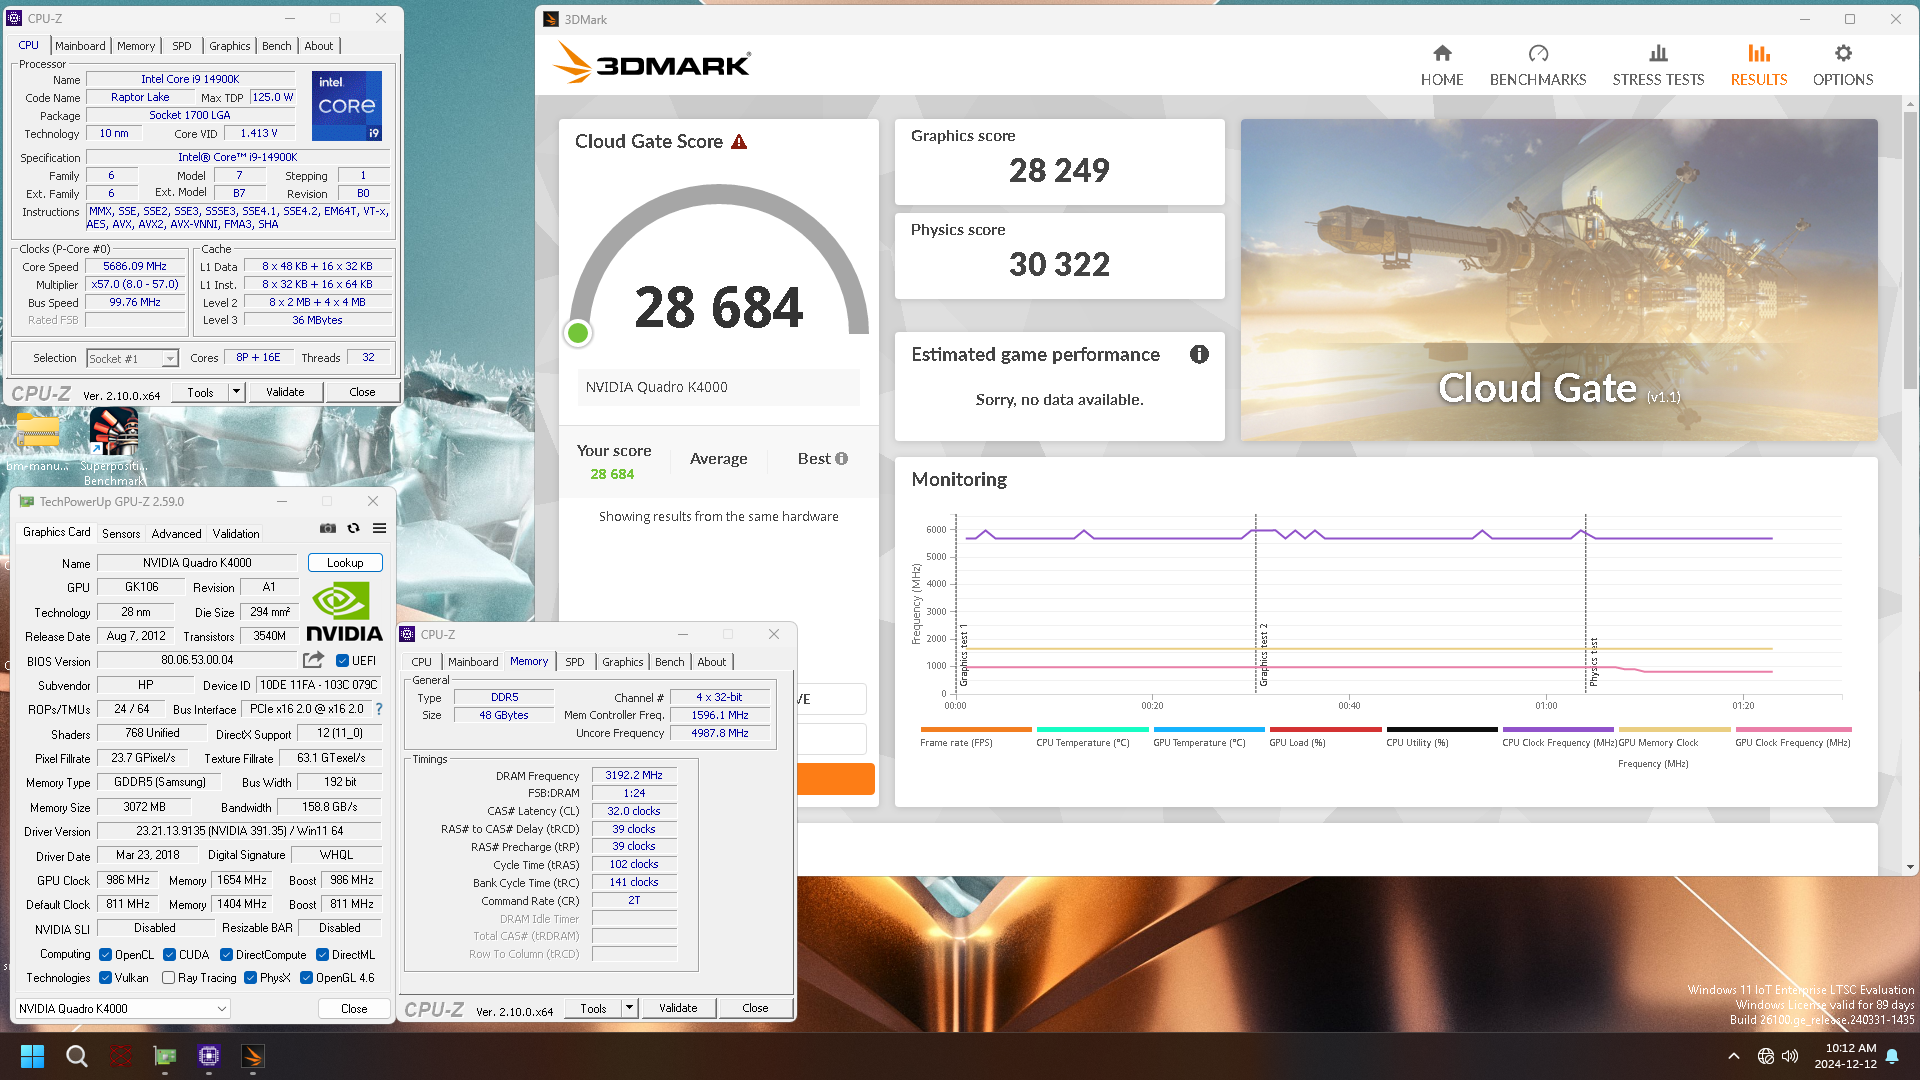Click the CPU Clock Frequency legend item
The image size is (1920, 1080).
coord(1558,737)
